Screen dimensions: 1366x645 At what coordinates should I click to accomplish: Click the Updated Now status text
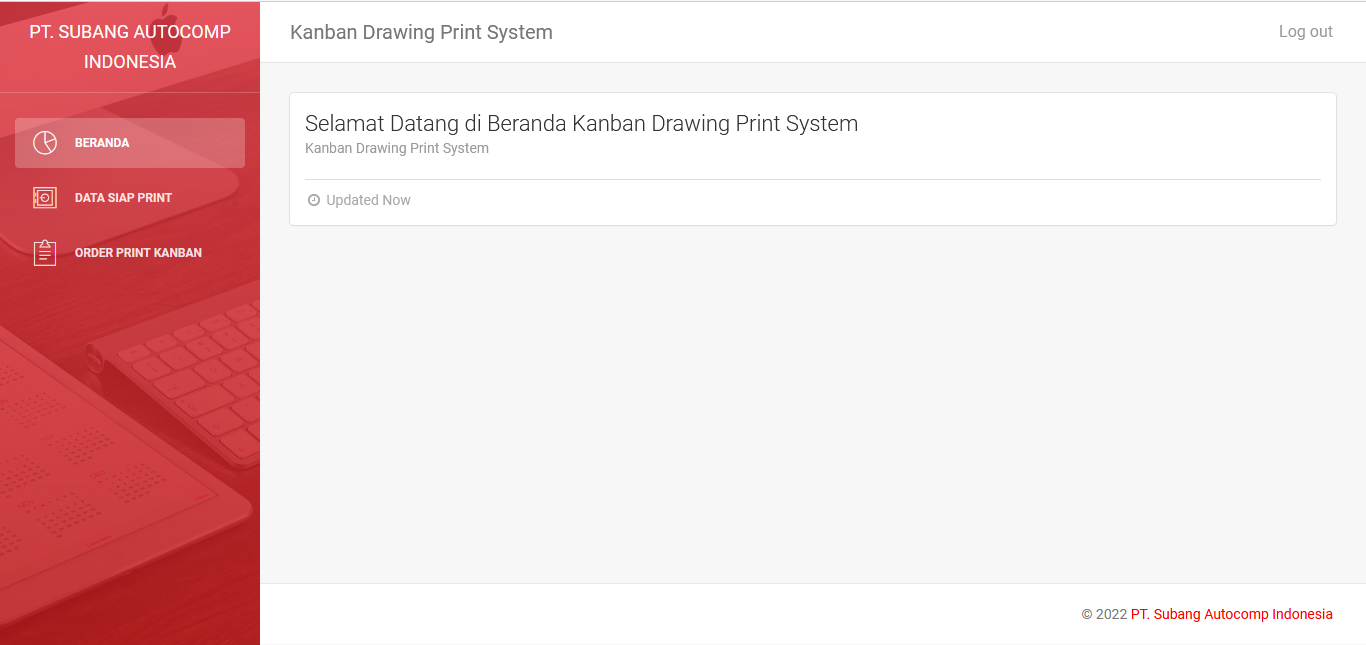click(368, 200)
